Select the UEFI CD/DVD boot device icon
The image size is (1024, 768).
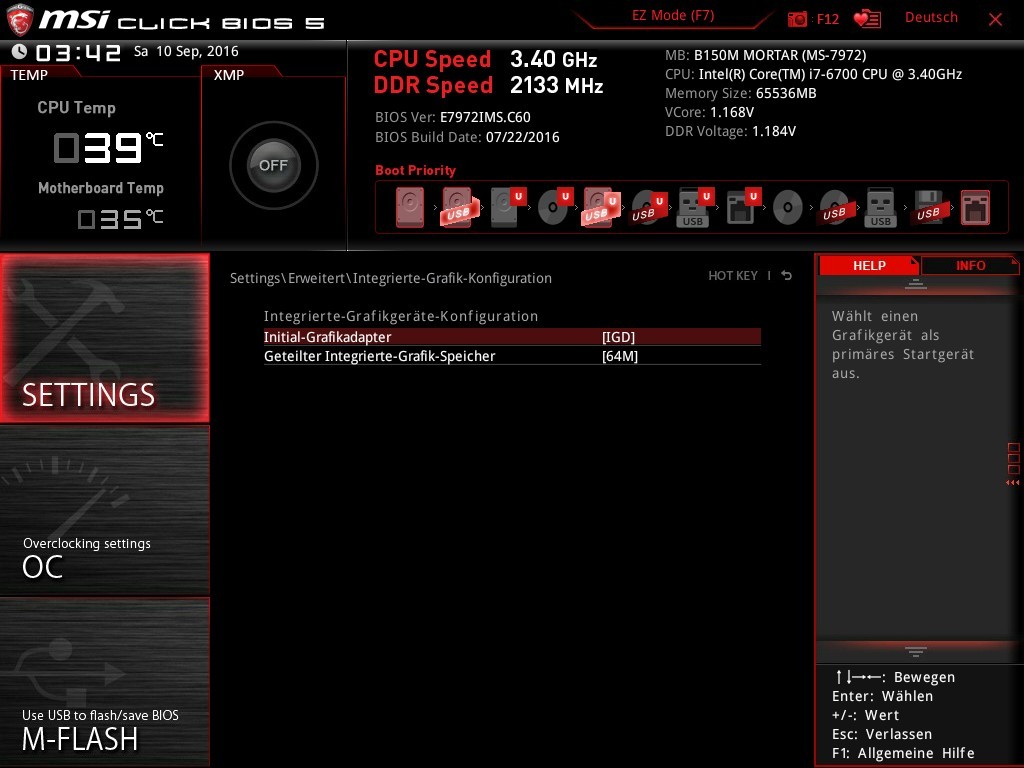click(x=555, y=208)
